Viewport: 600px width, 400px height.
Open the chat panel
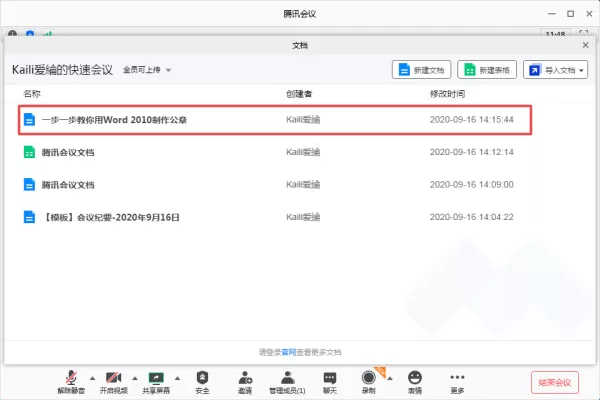329,382
